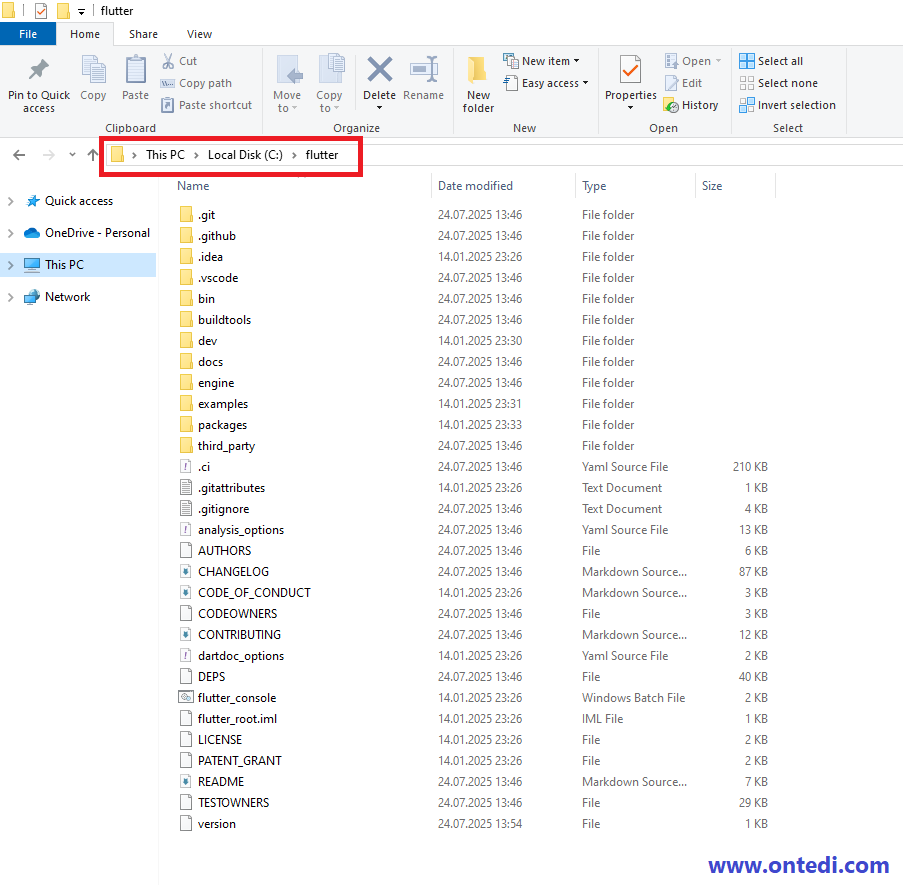
Task: Sort by Size column header
Action: [x=712, y=186]
